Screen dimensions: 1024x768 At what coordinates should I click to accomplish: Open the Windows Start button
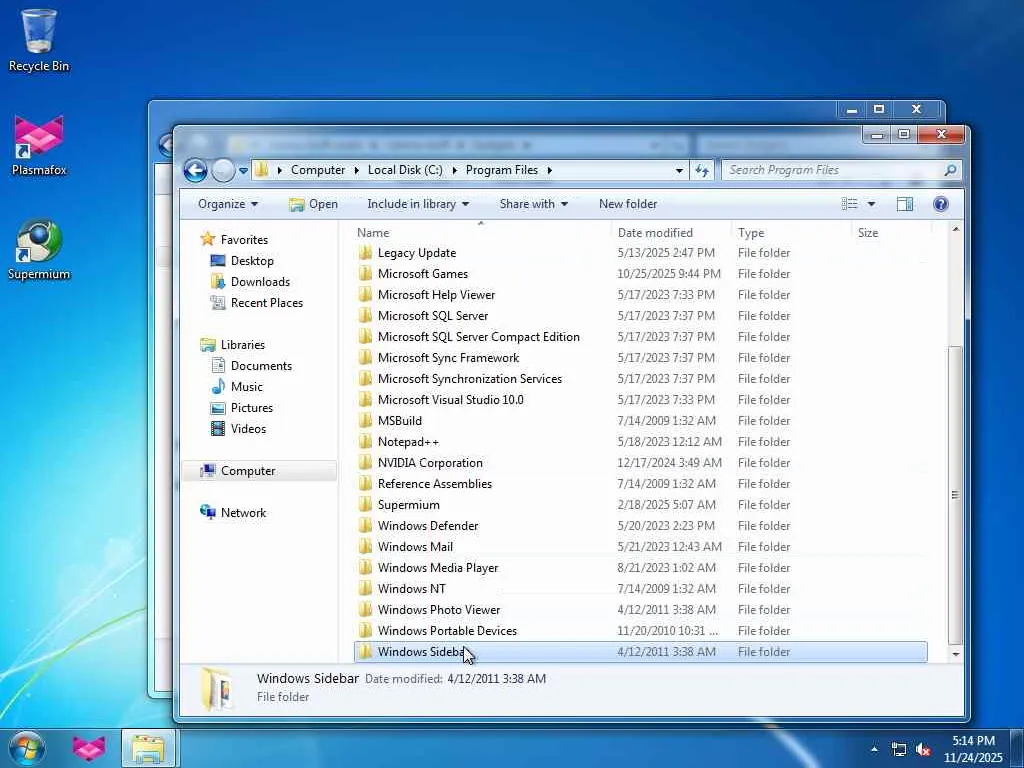pyautogui.click(x=27, y=748)
